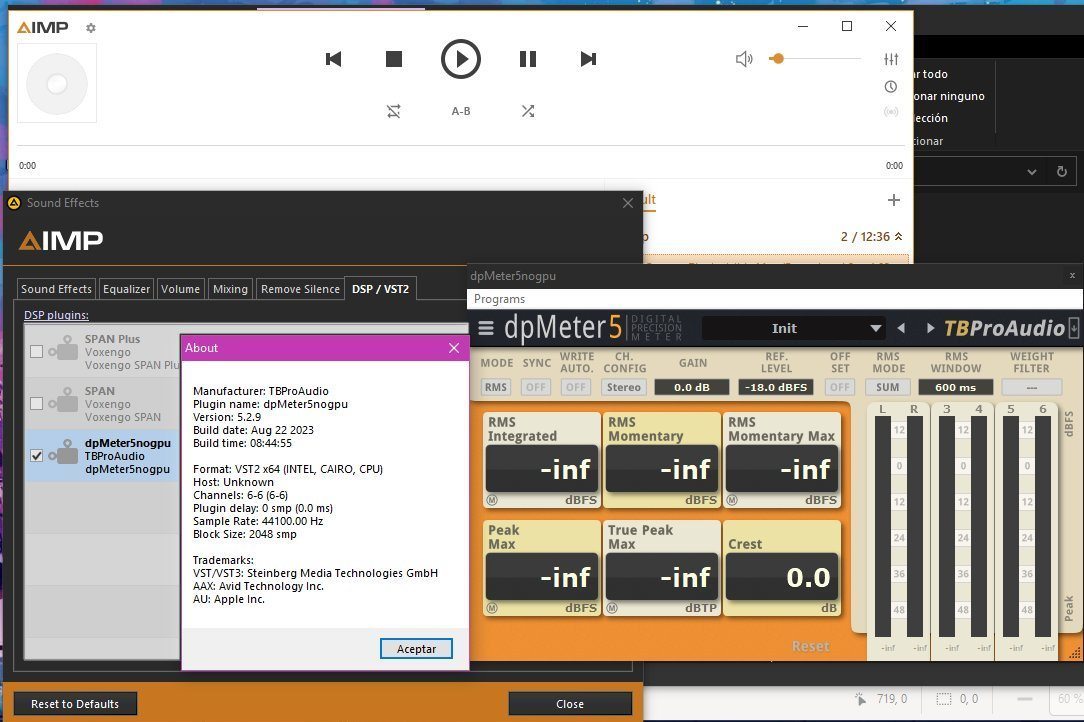Add a new playlist with plus icon
This screenshot has height=722, width=1084.
point(893,200)
